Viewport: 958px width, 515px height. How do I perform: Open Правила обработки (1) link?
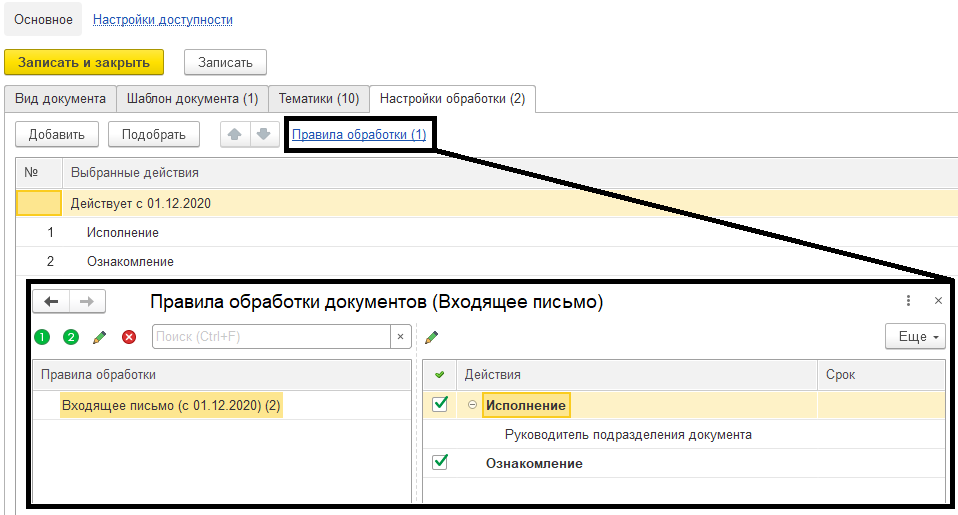(359, 134)
